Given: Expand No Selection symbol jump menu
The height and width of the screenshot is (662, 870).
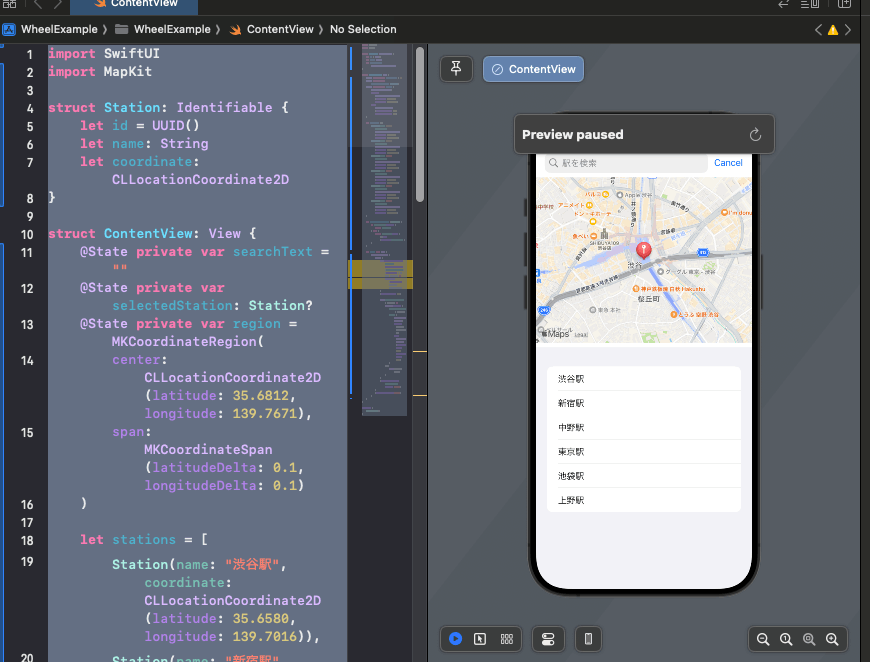Looking at the screenshot, I should [363, 30].
